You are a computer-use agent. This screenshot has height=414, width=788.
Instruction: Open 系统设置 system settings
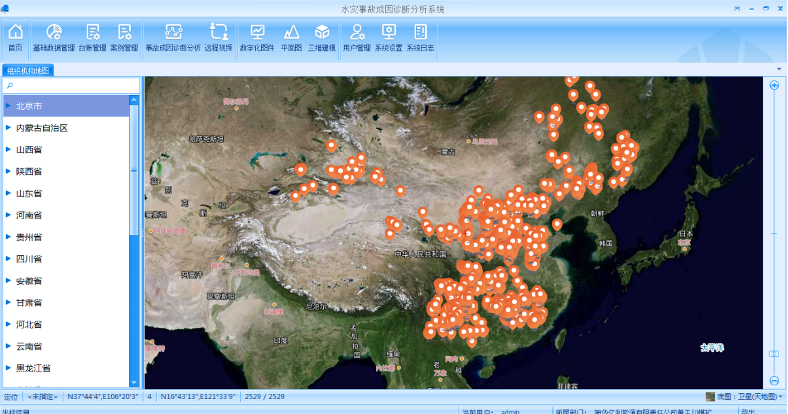(x=388, y=38)
